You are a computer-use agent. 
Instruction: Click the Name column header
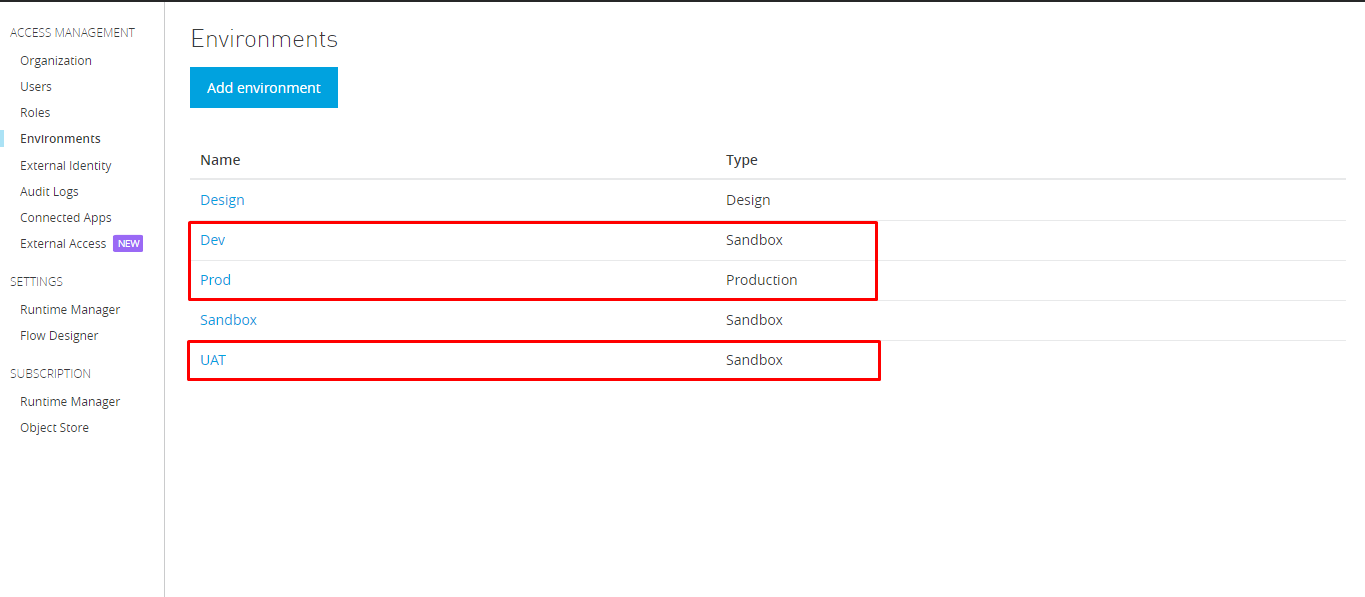220,160
